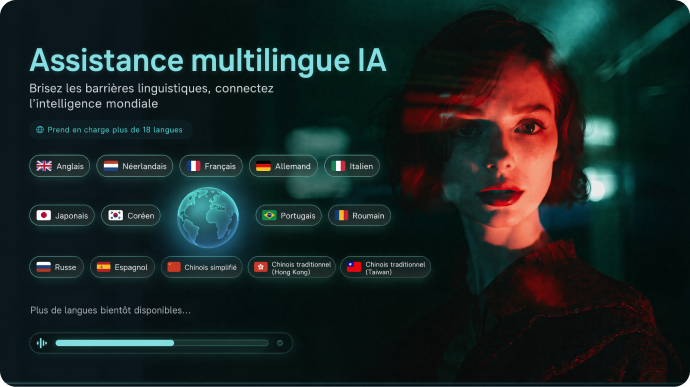
Task: Click the Hong Kong flag icon
Action: pyautogui.click(x=261, y=267)
